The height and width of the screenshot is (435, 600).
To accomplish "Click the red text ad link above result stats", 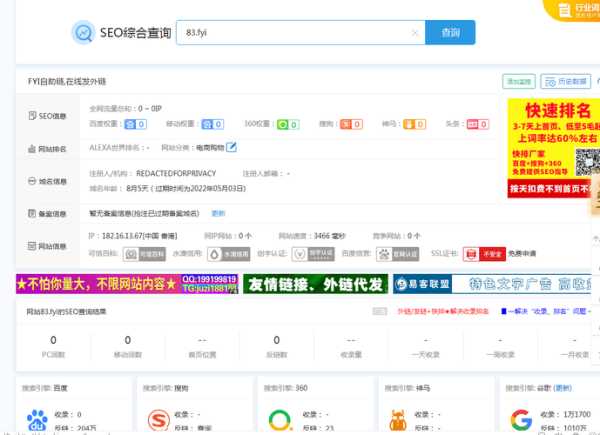I will pyautogui.click(x=443, y=311).
